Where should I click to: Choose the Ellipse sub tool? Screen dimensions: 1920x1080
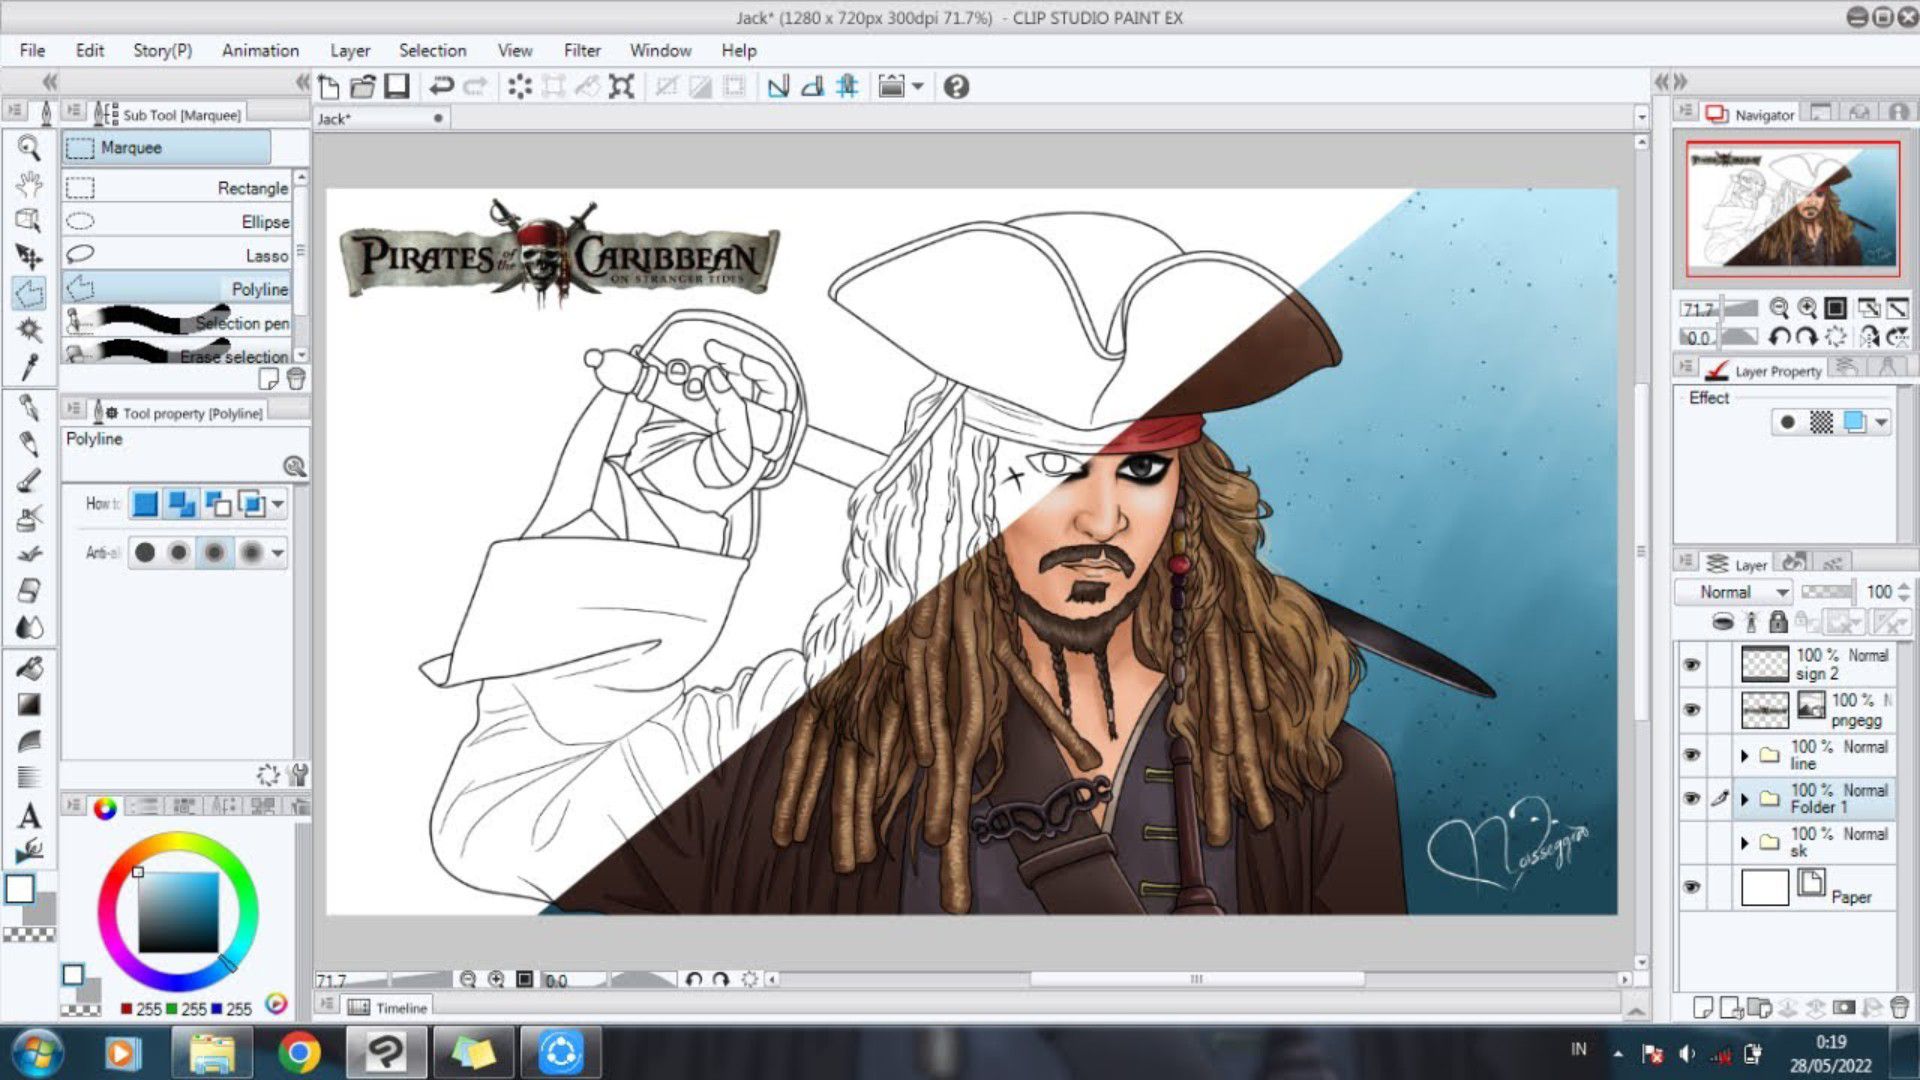tap(177, 221)
